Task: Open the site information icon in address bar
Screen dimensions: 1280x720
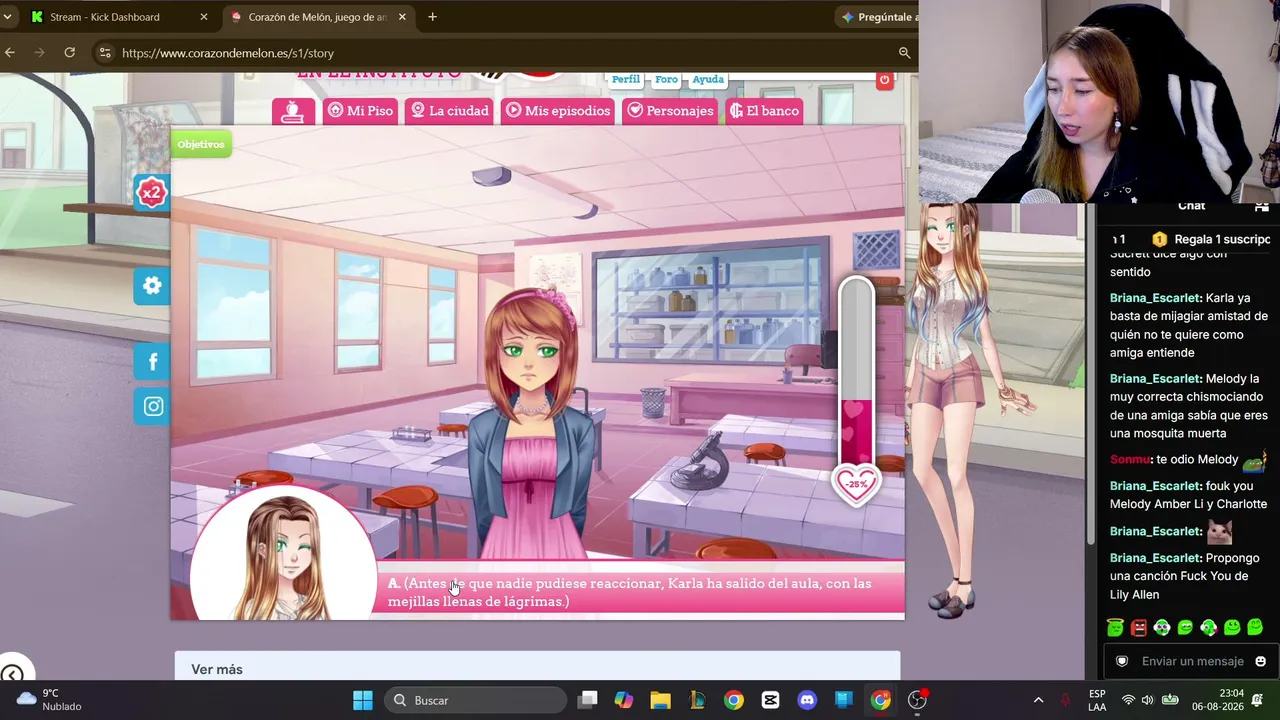Action: 104,53
